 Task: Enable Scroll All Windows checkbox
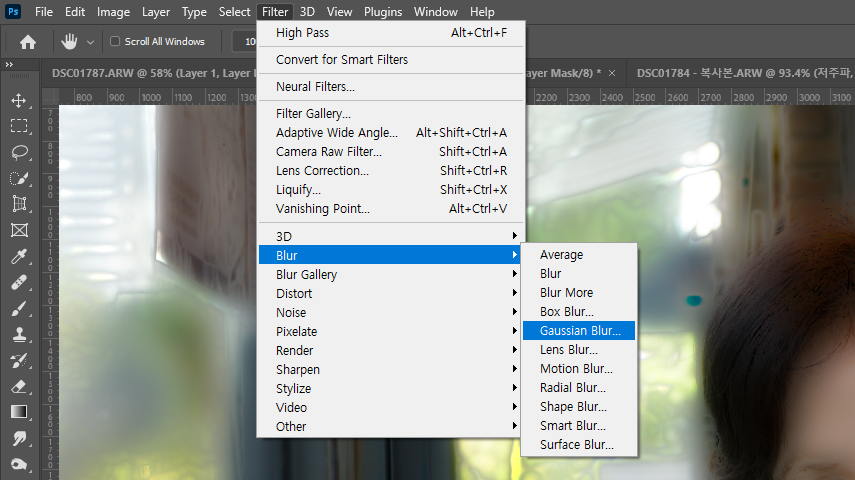pos(115,41)
